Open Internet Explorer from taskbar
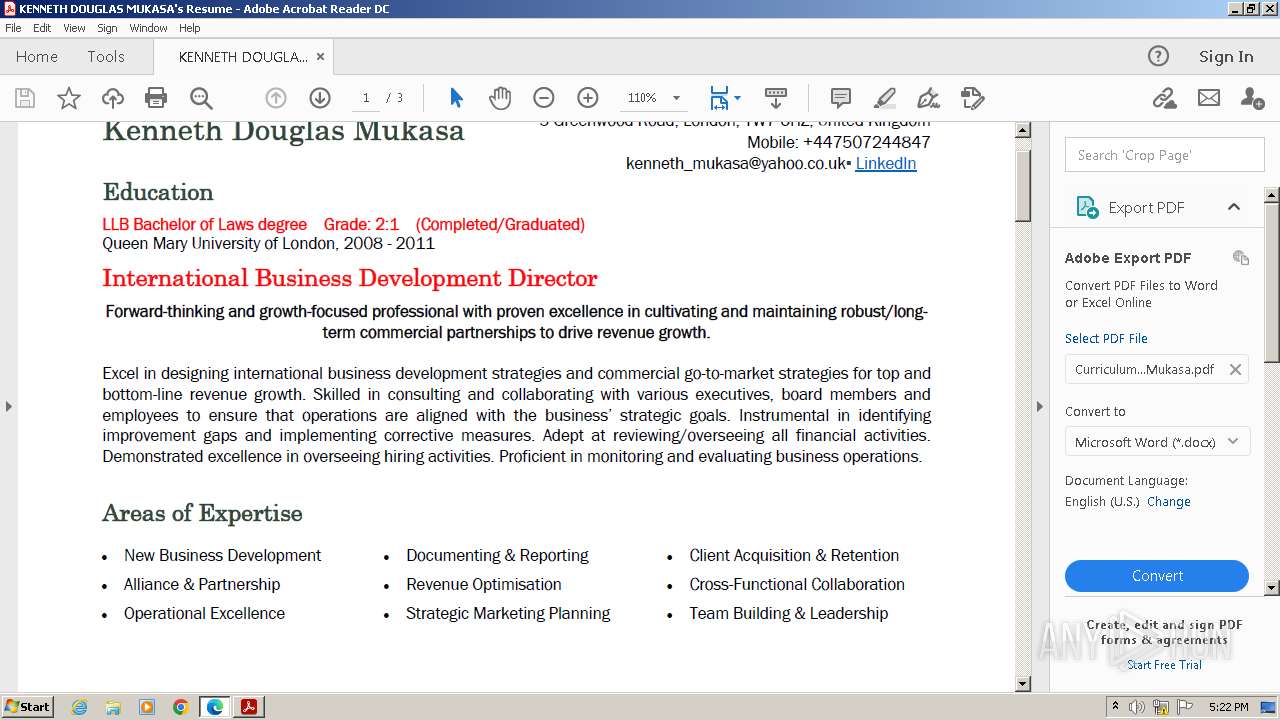The width and height of the screenshot is (1280, 720). point(80,707)
